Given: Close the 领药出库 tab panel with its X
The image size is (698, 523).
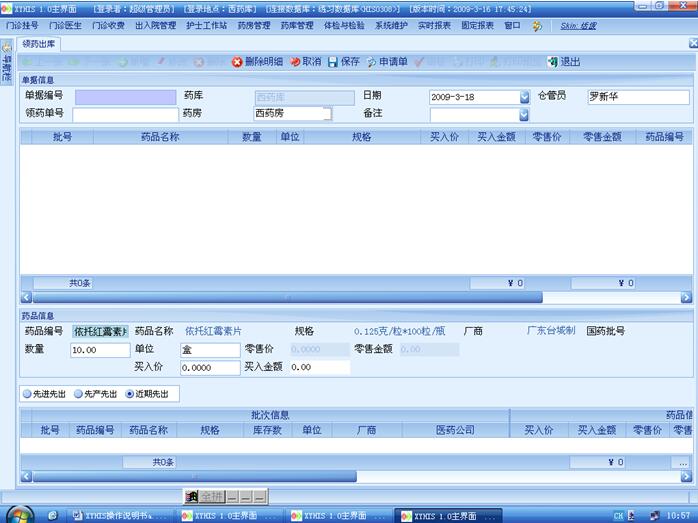Looking at the screenshot, I should click(693, 43).
